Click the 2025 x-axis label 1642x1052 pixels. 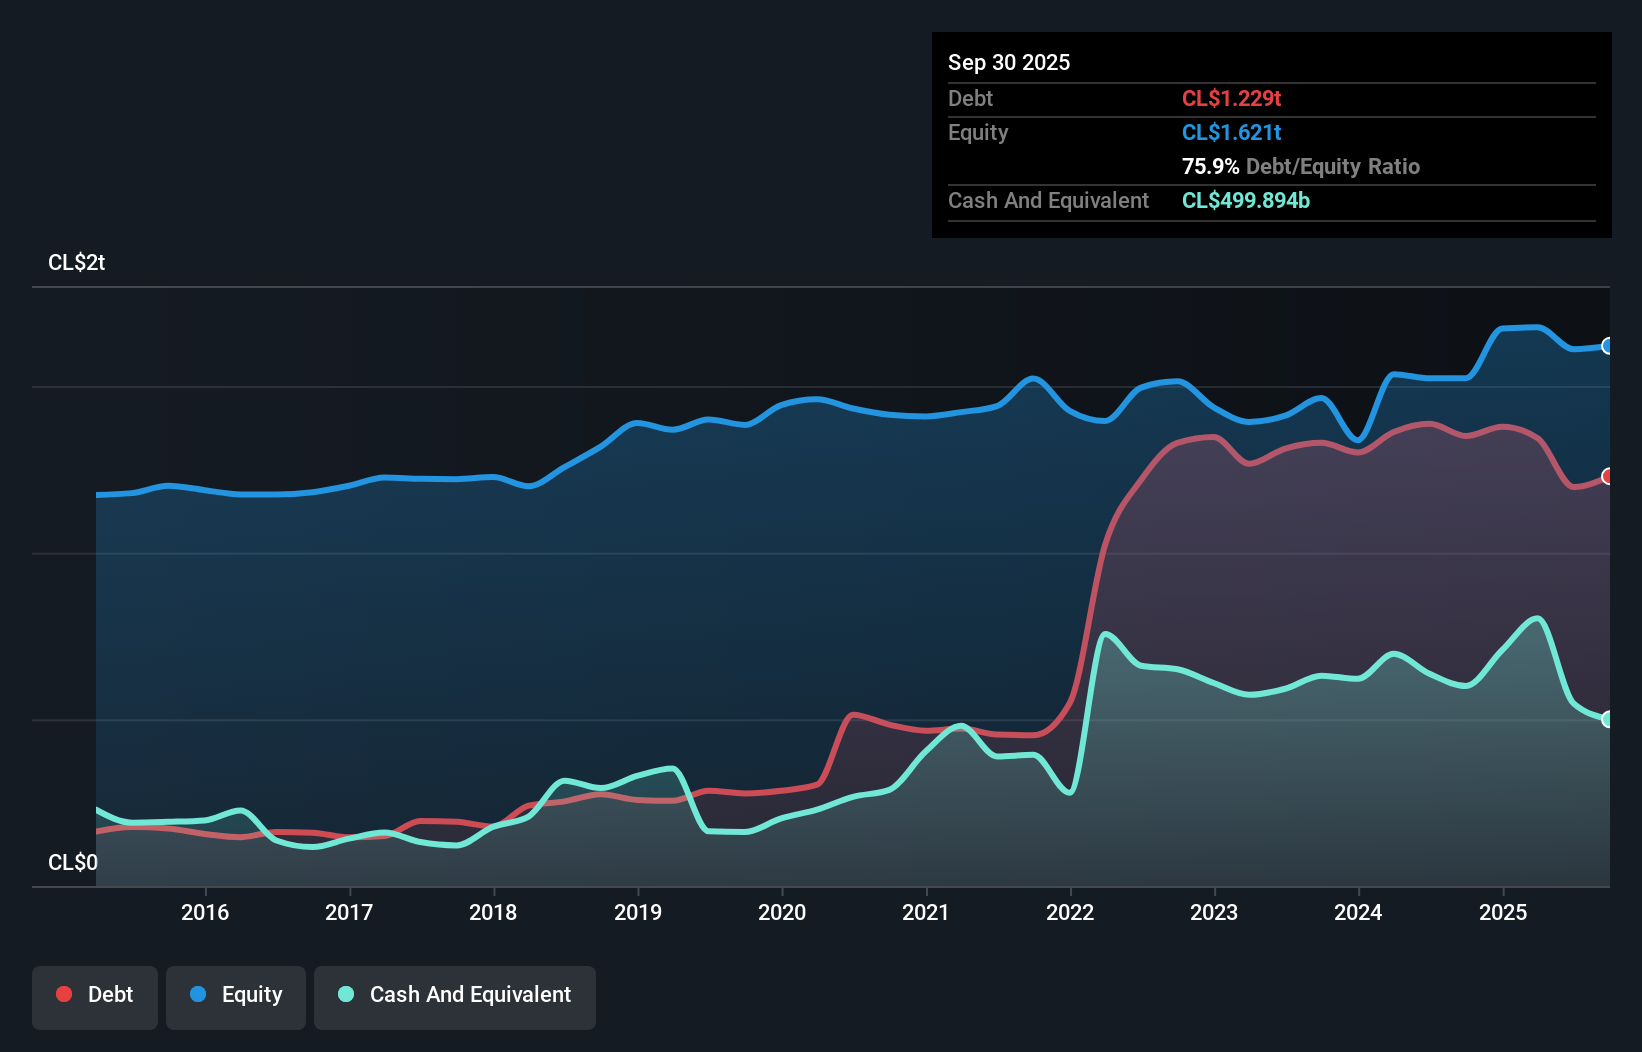click(1503, 912)
